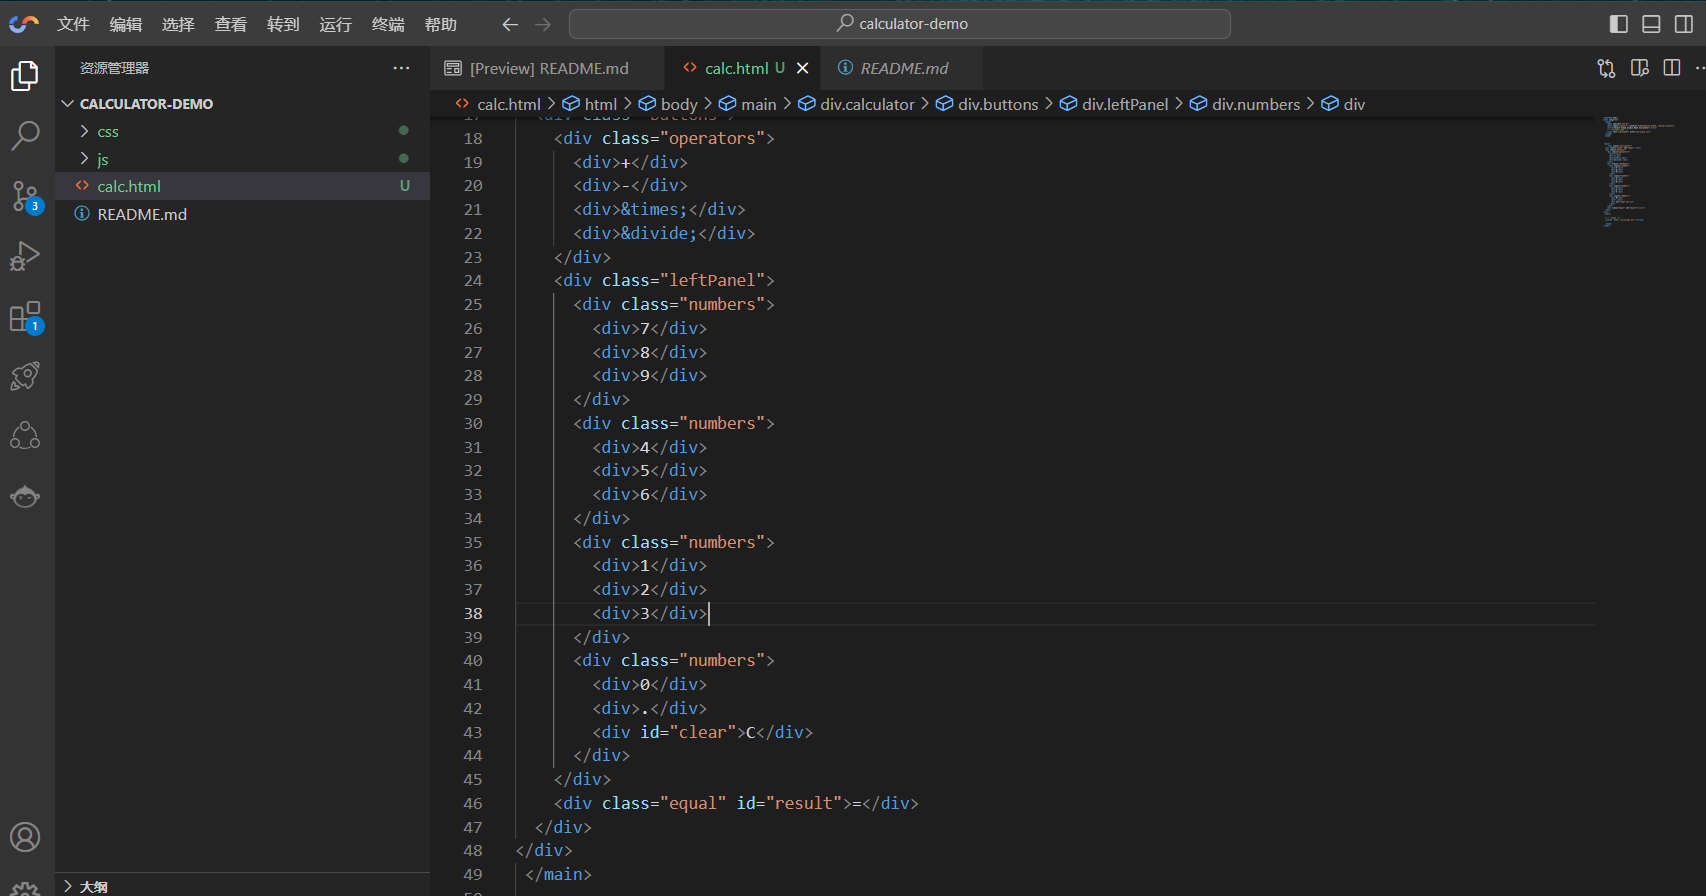
Task: Open the 终端 menu
Action: 388,24
